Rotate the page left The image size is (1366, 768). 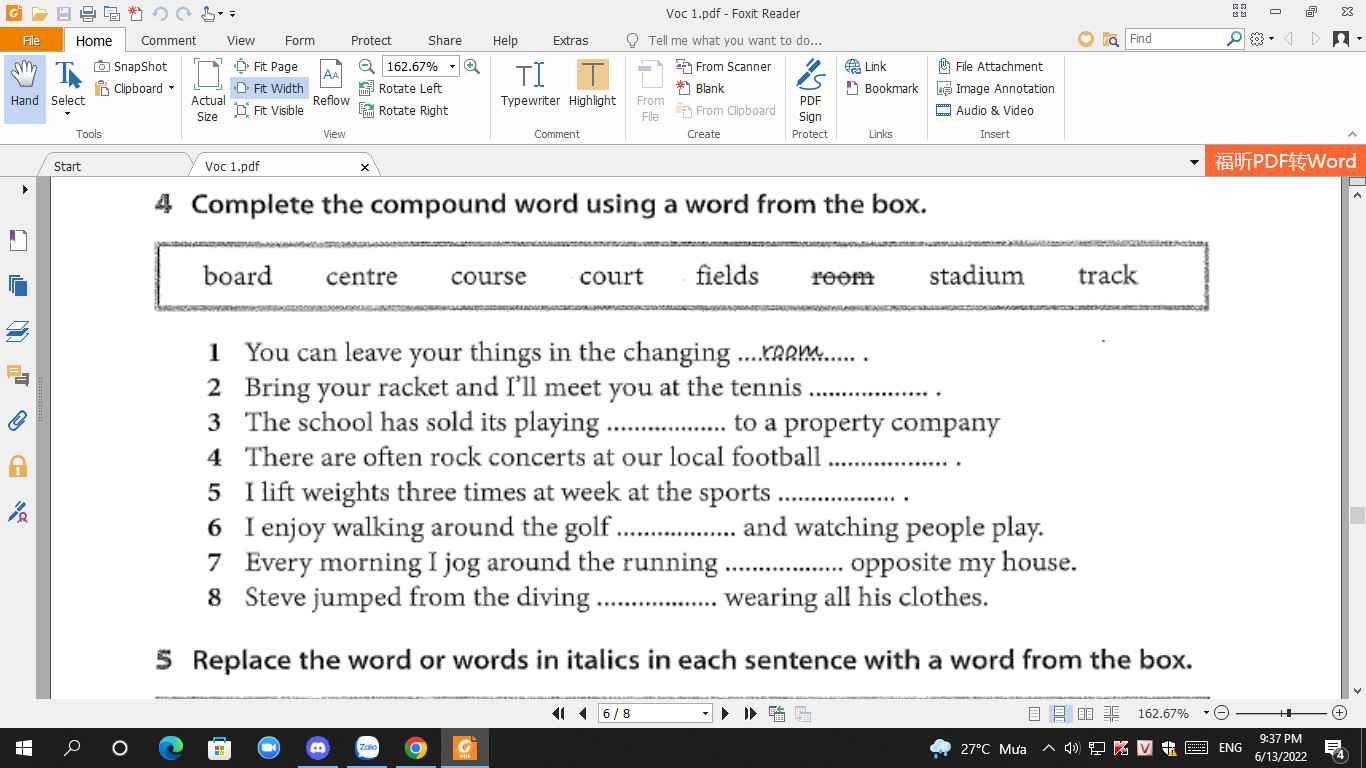(x=401, y=88)
